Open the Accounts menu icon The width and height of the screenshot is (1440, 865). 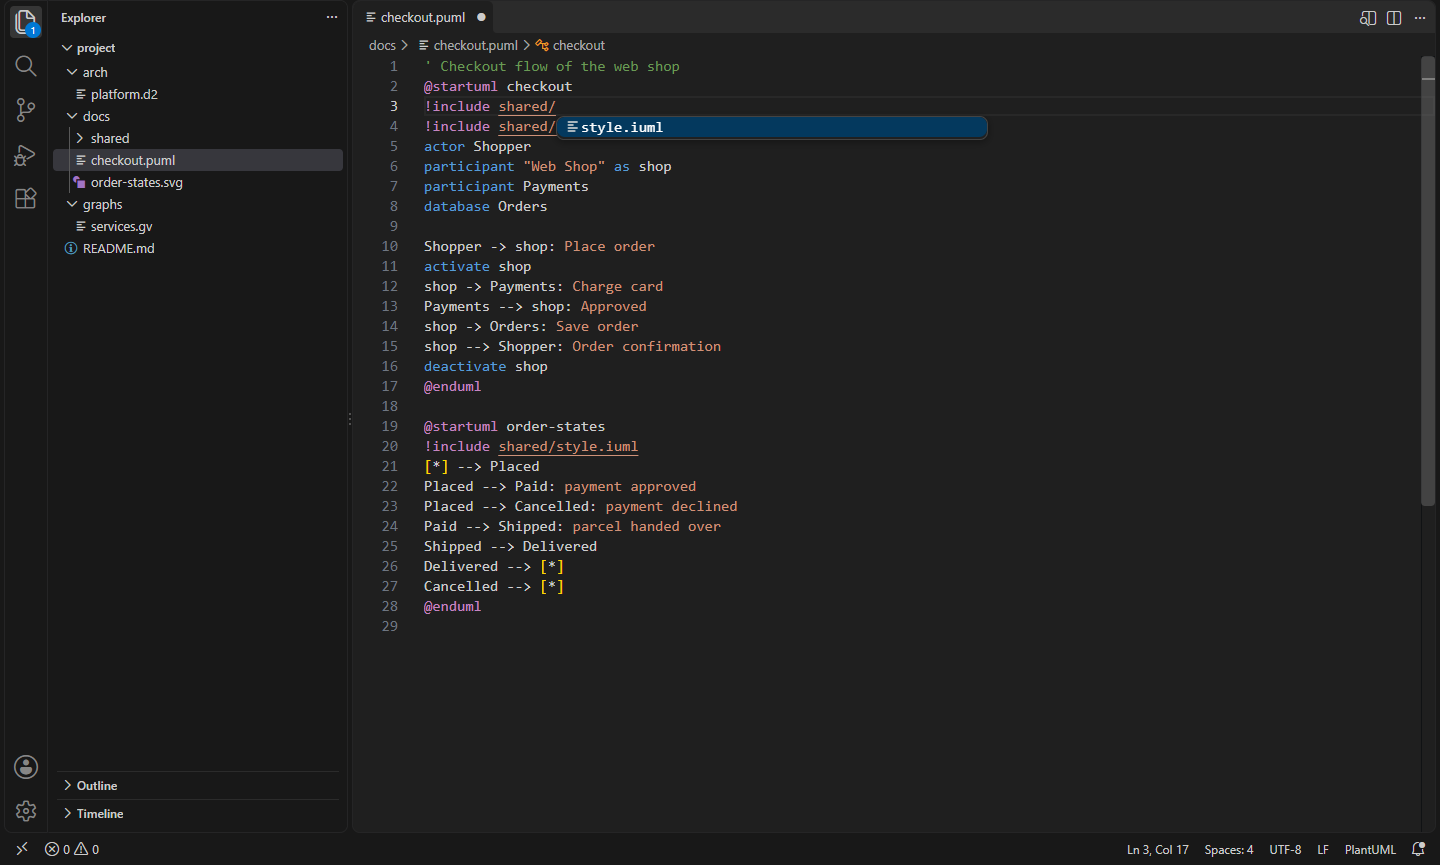[26, 767]
